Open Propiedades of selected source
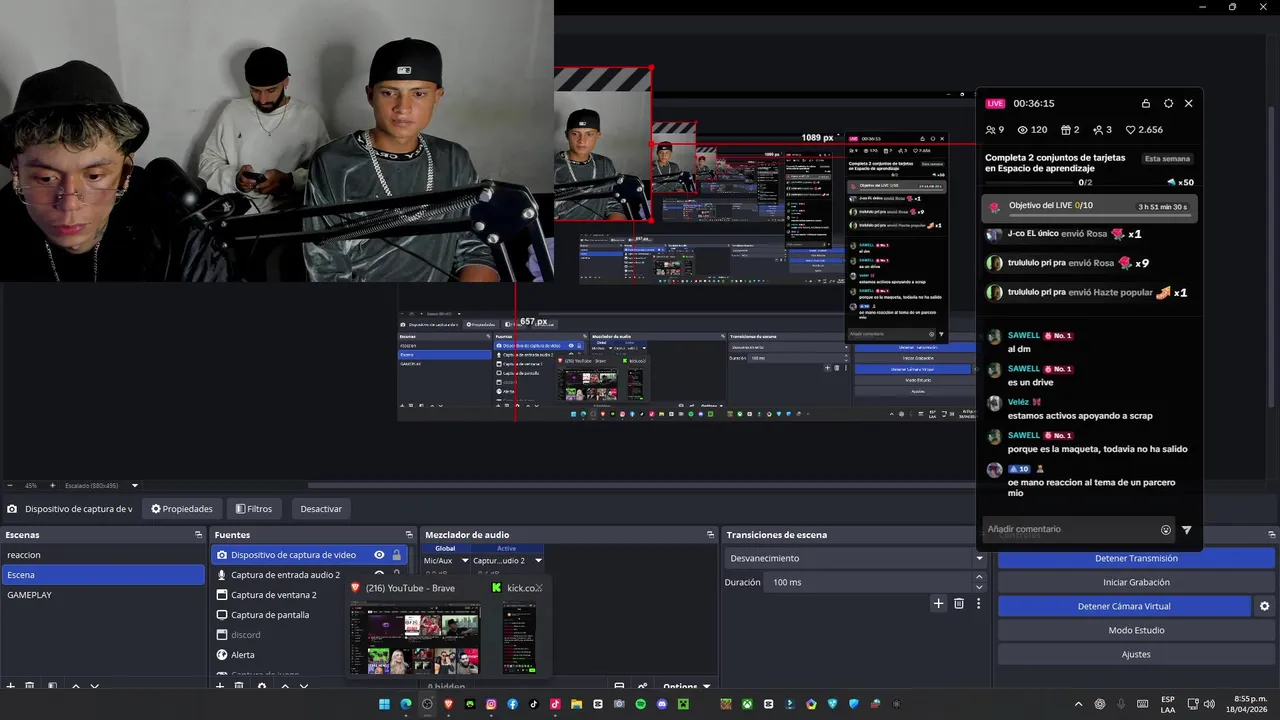 coord(182,509)
